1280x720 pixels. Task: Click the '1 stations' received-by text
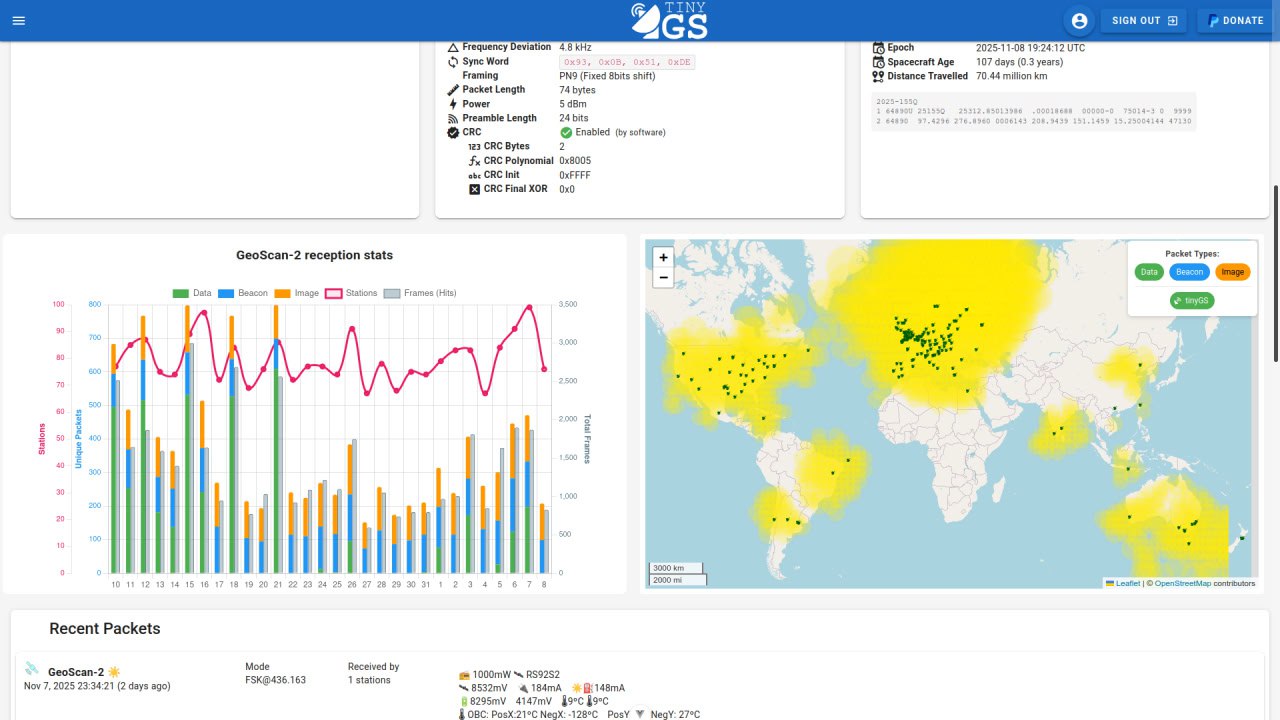pos(370,680)
